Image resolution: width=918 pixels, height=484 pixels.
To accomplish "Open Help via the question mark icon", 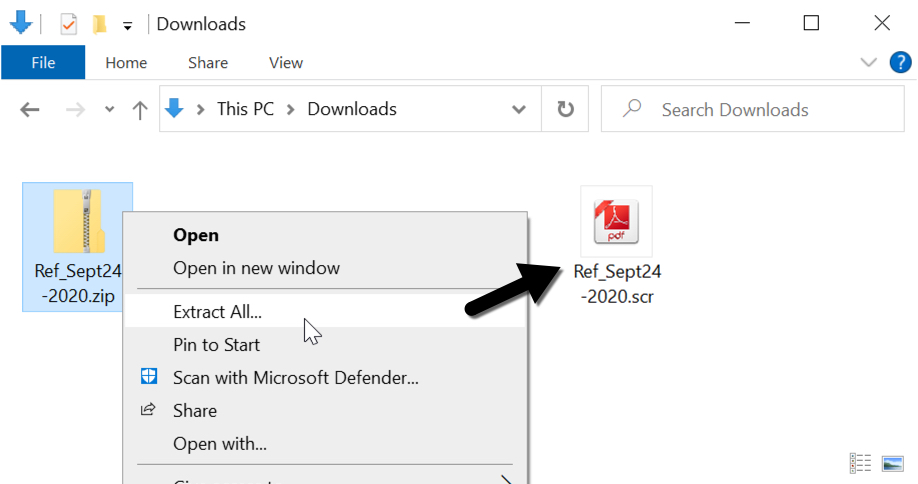I will click(900, 62).
